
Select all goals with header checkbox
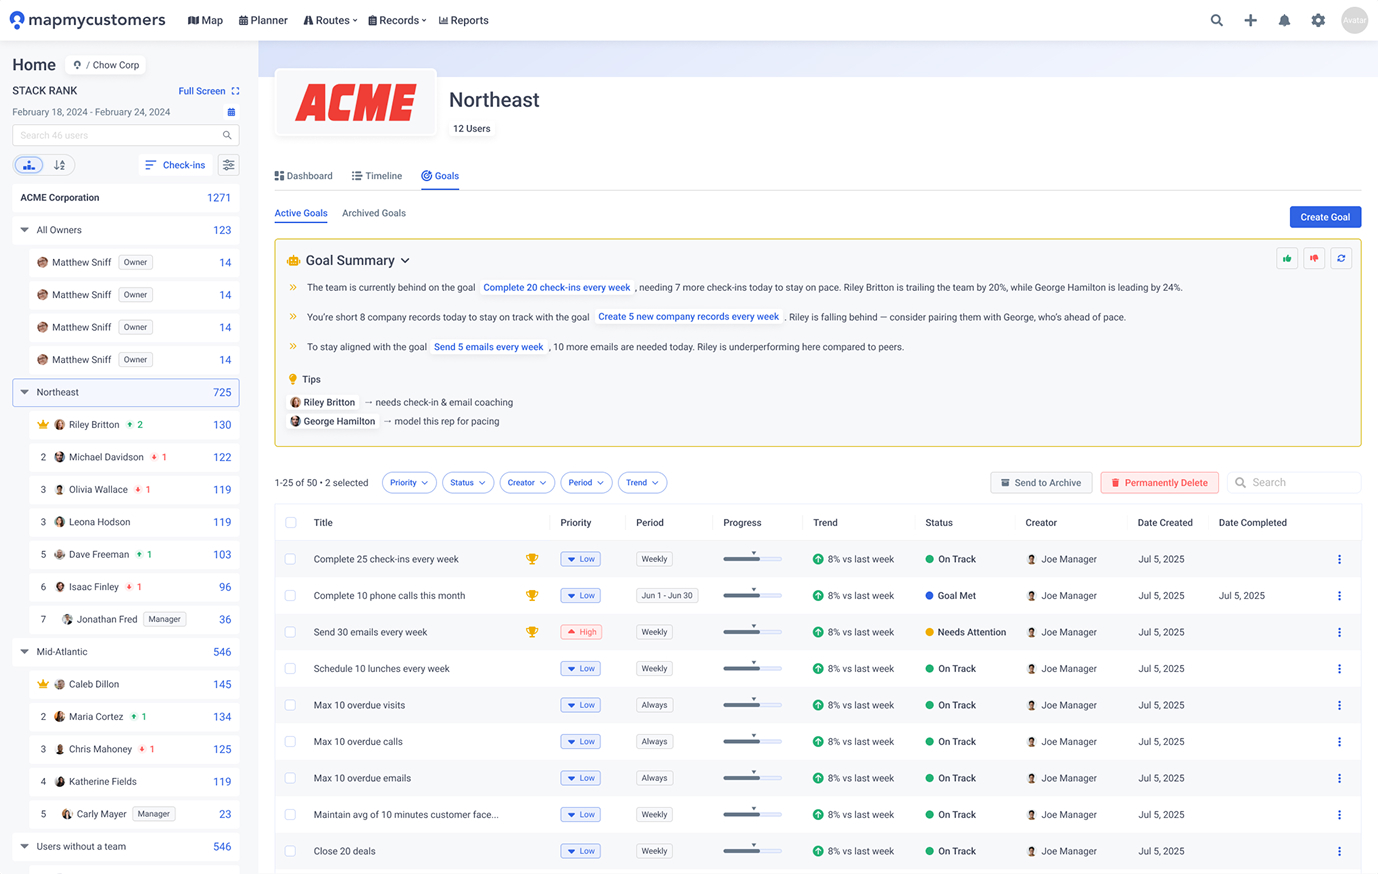point(291,523)
